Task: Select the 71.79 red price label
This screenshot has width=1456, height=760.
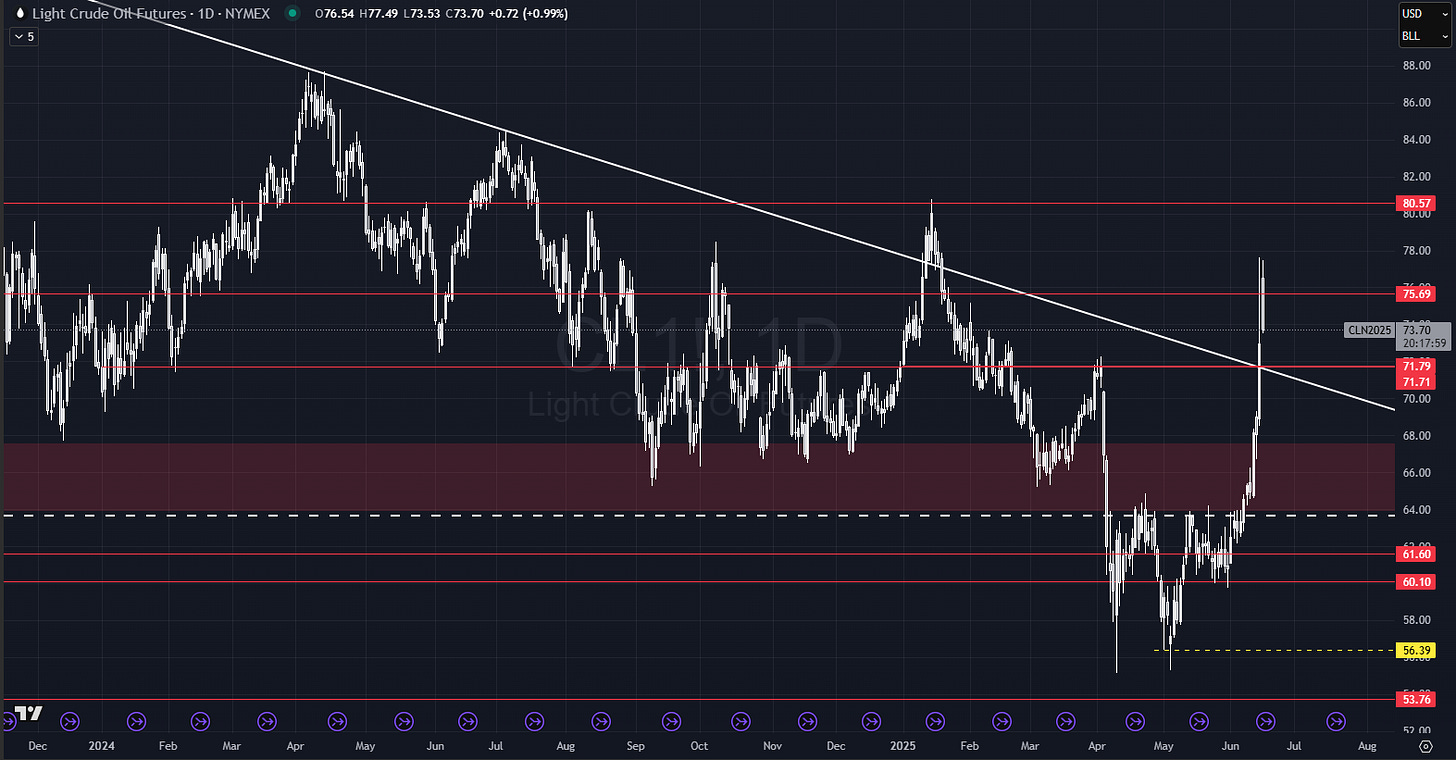Action: click(1417, 367)
